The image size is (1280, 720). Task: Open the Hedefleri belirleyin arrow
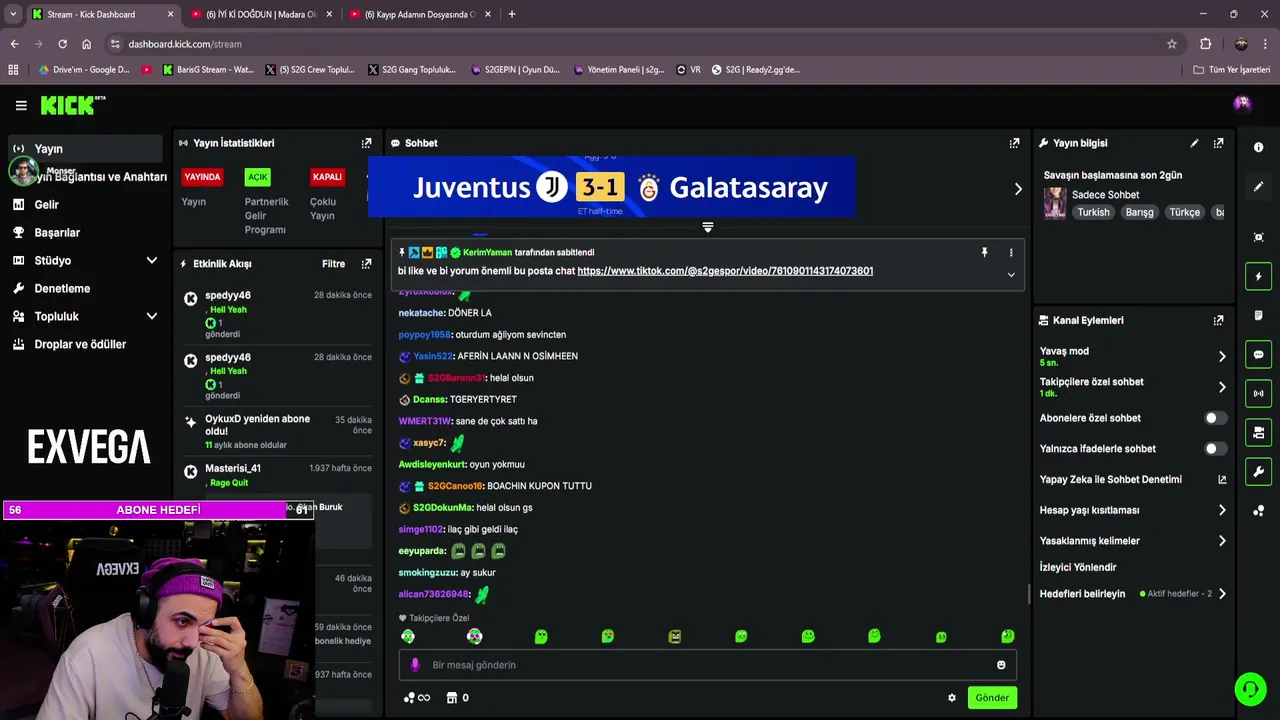1222,594
